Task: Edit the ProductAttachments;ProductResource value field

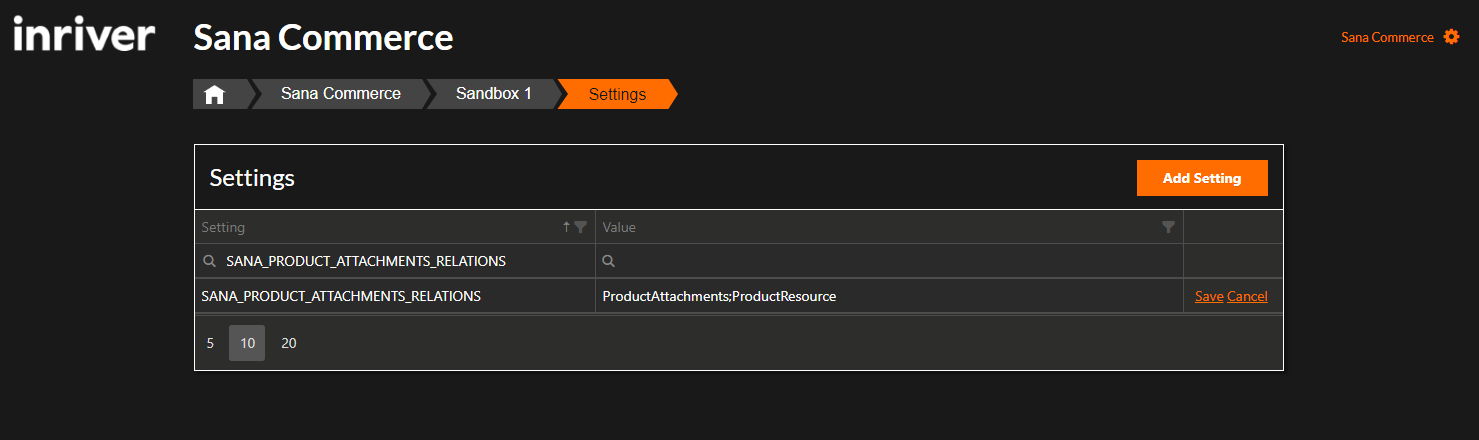Action: tap(889, 296)
